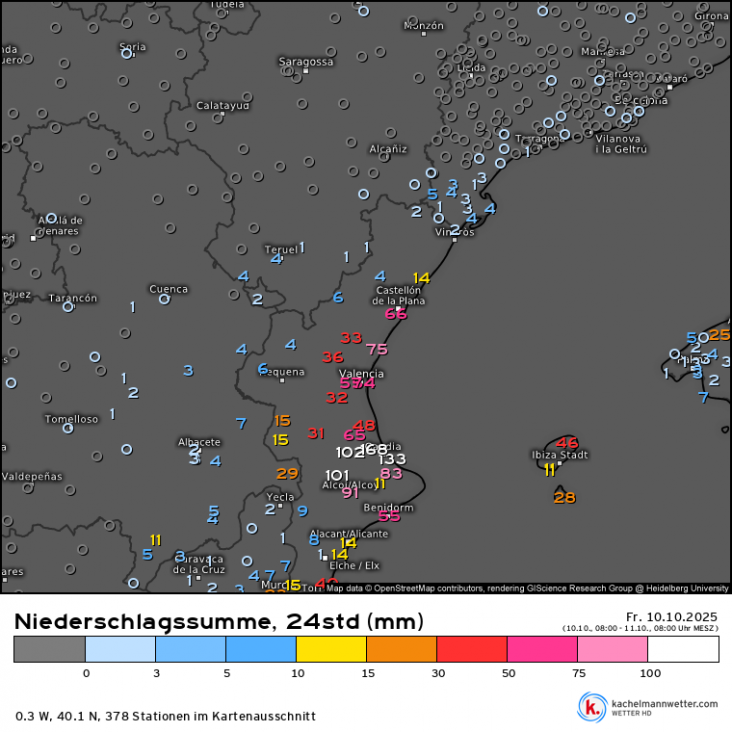Click the red 30–50 mm legend swatch
The image size is (732, 732).
(472, 650)
